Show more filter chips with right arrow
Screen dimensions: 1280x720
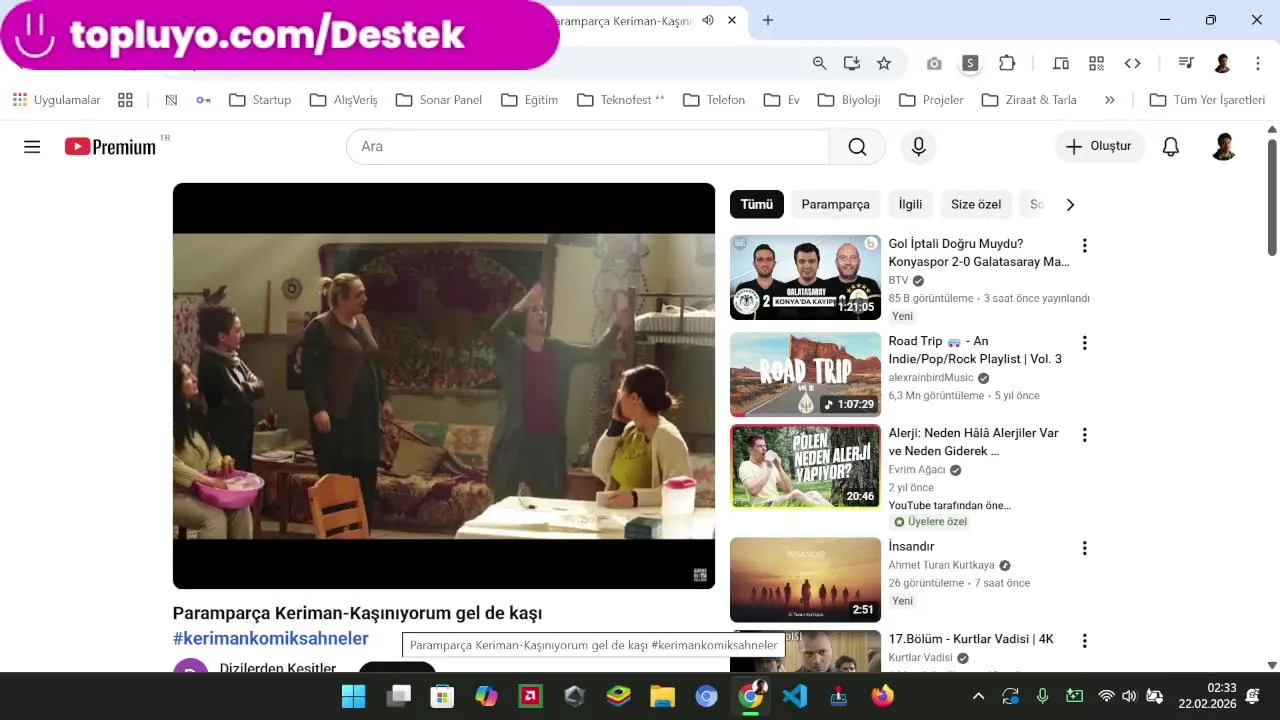pyautogui.click(x=1070, y=204)
